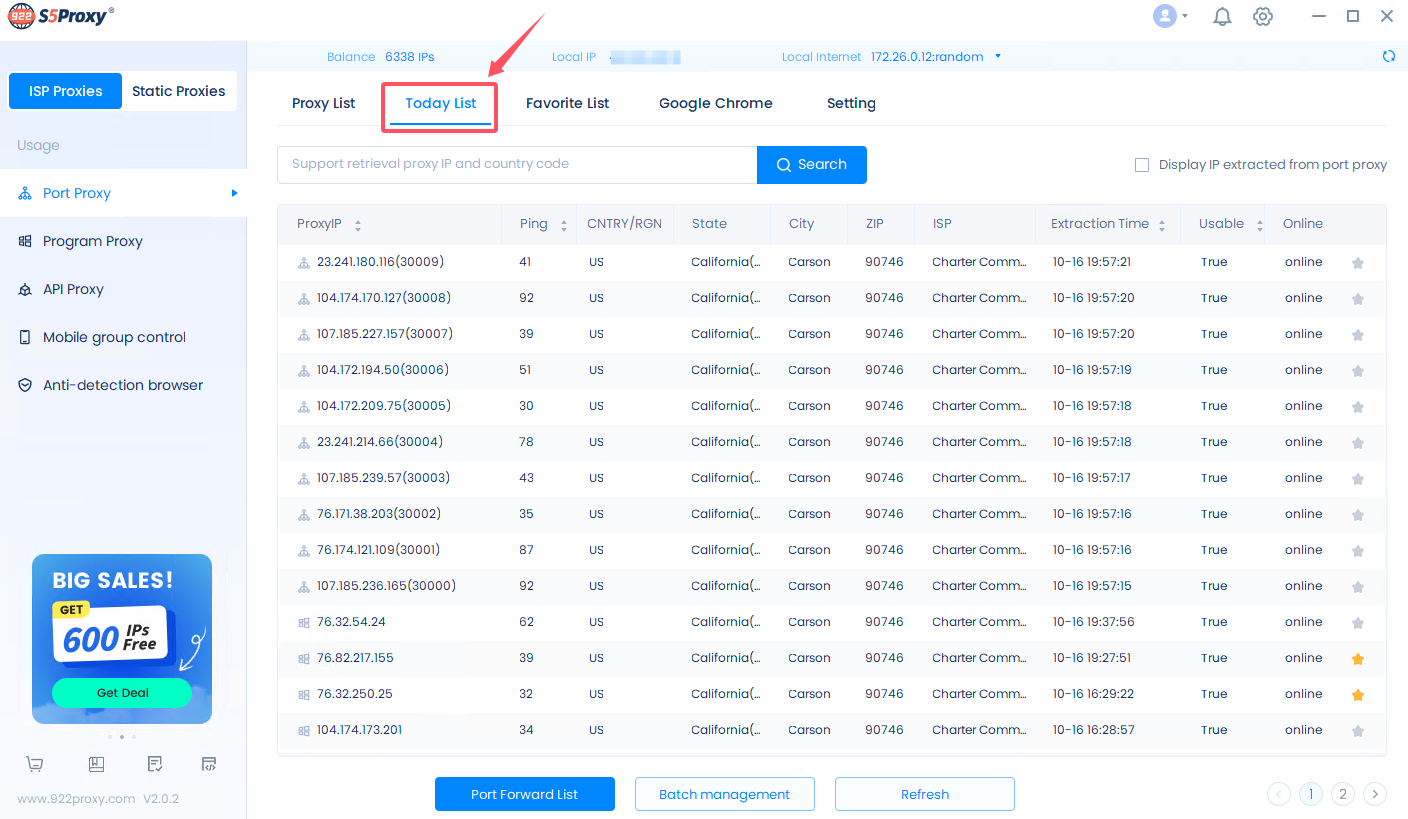Select the third banner carousel dot
1408x819 pixels.
click(x=134, y=737)
